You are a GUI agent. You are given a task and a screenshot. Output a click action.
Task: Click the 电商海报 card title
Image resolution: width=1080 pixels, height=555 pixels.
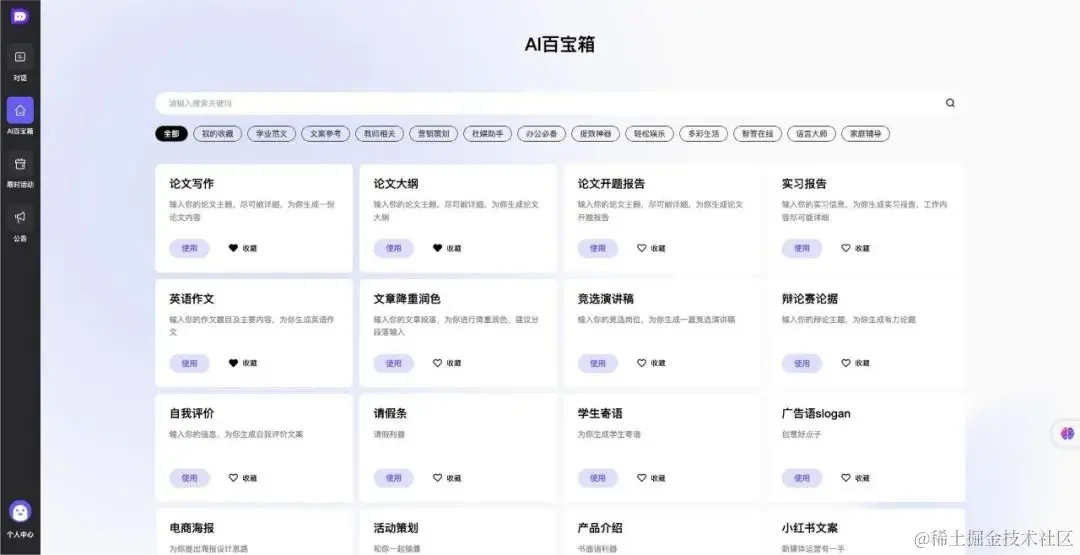pos(191,528)
